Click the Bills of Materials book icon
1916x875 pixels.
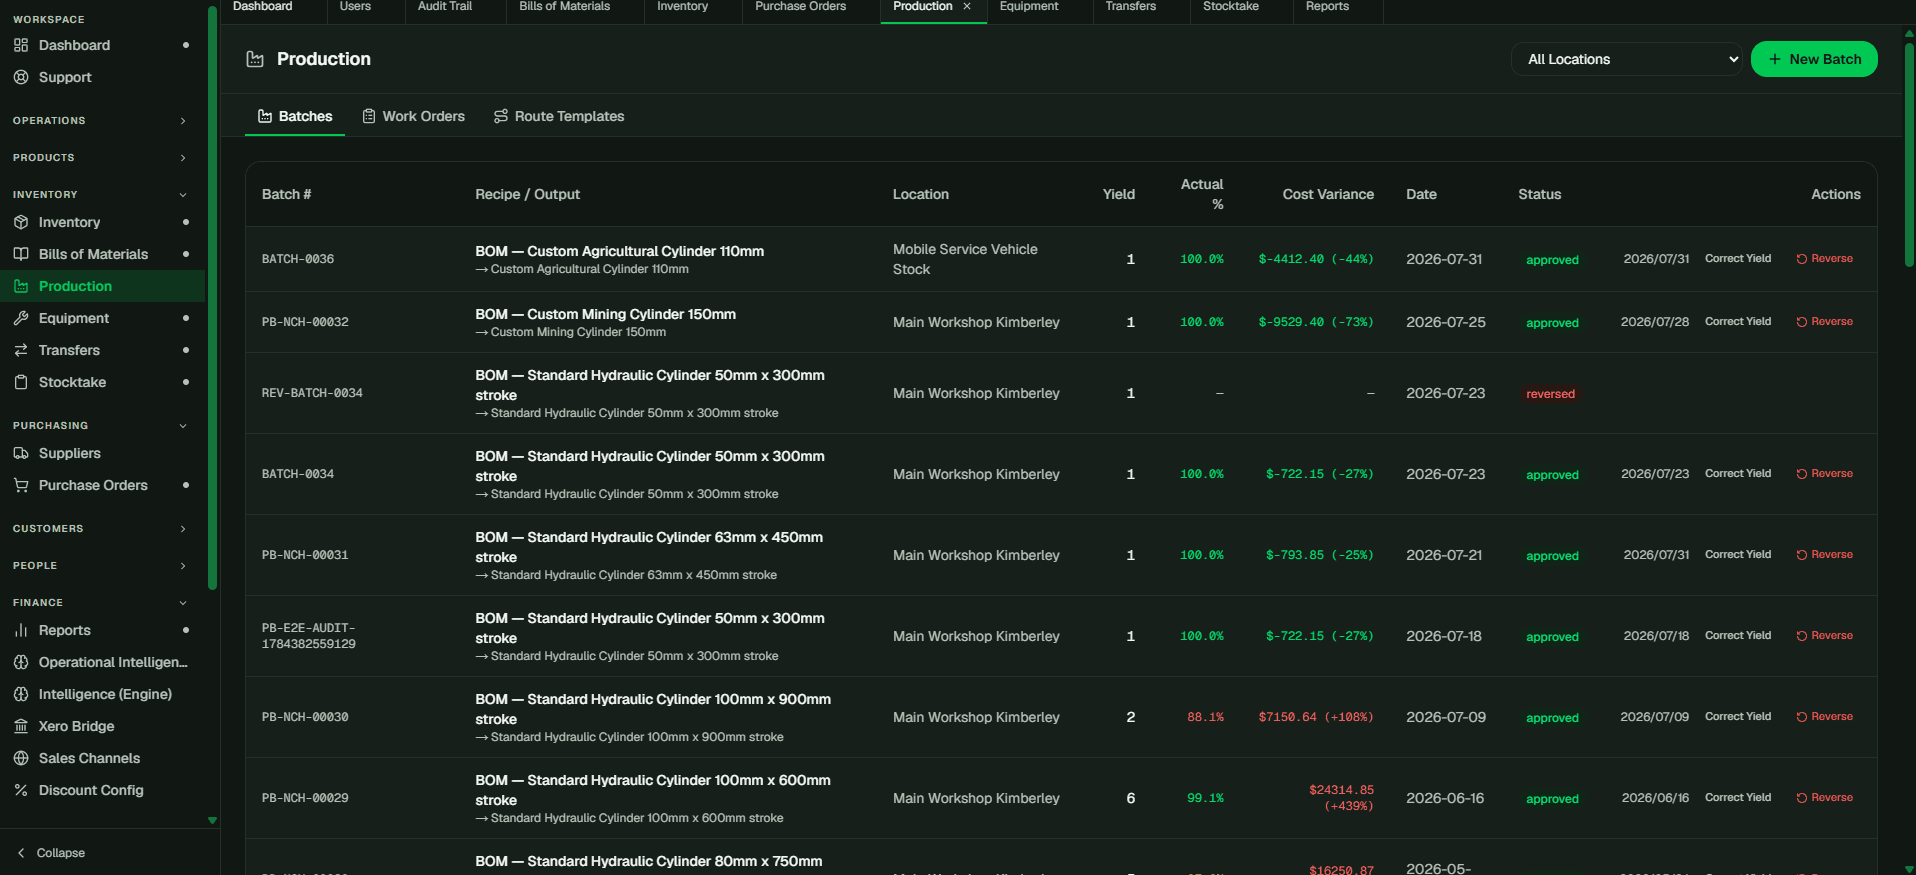point(21,254)
